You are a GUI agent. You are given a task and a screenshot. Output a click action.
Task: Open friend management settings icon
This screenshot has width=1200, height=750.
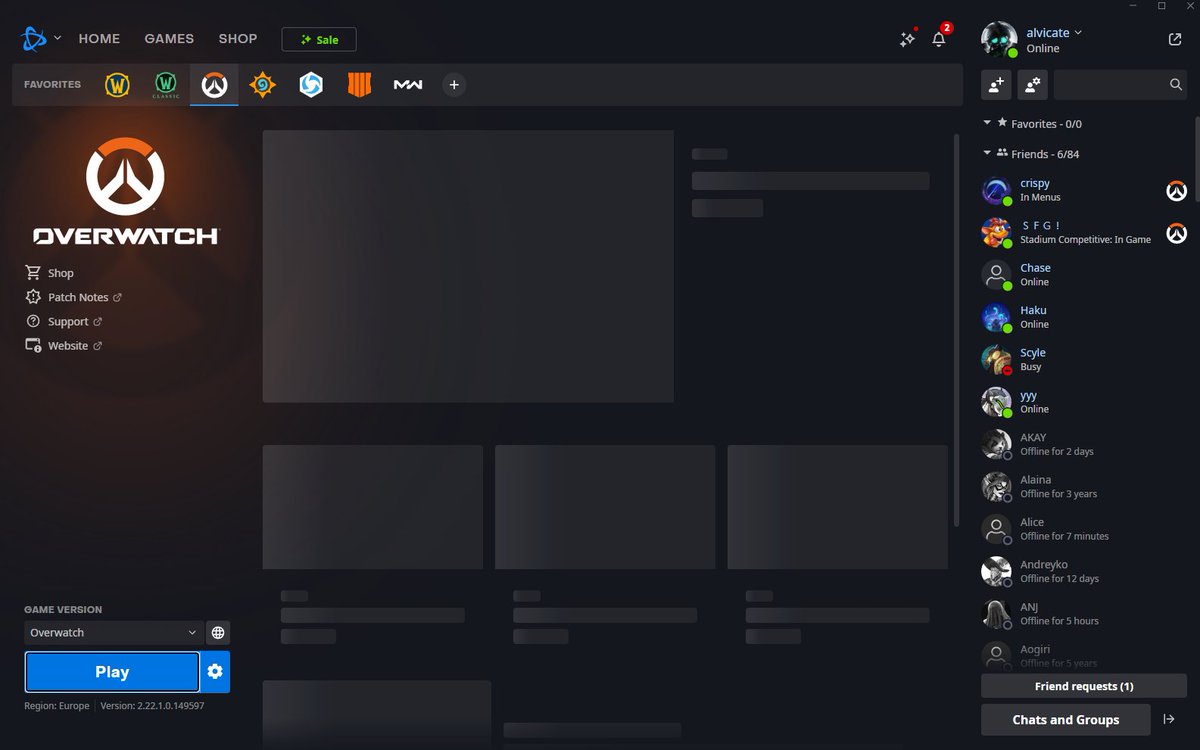coord(1033,85)
